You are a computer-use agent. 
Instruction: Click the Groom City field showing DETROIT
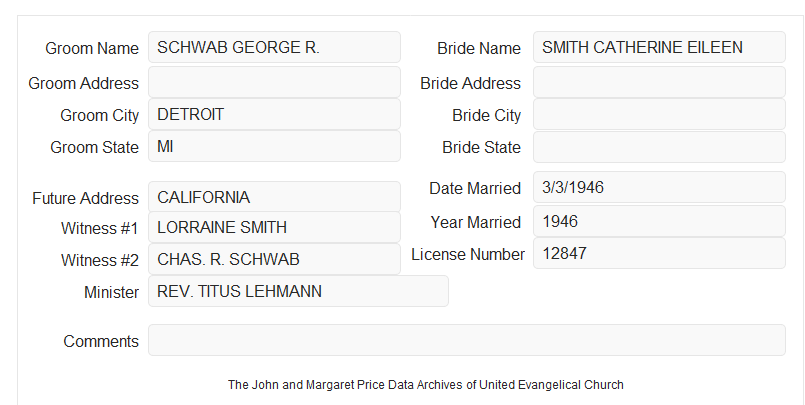[x=274, y=114]
